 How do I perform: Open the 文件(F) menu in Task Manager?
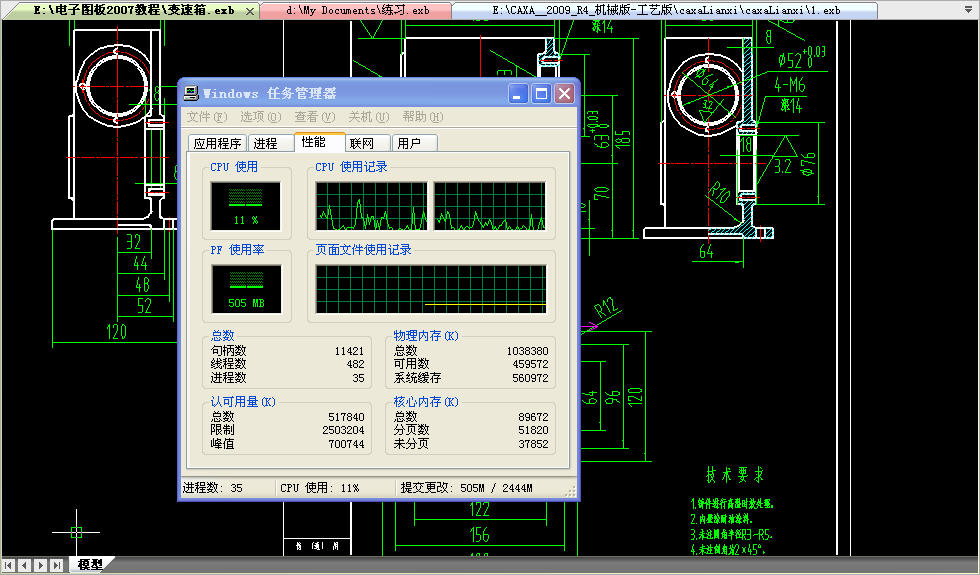[x=206, y=117]
